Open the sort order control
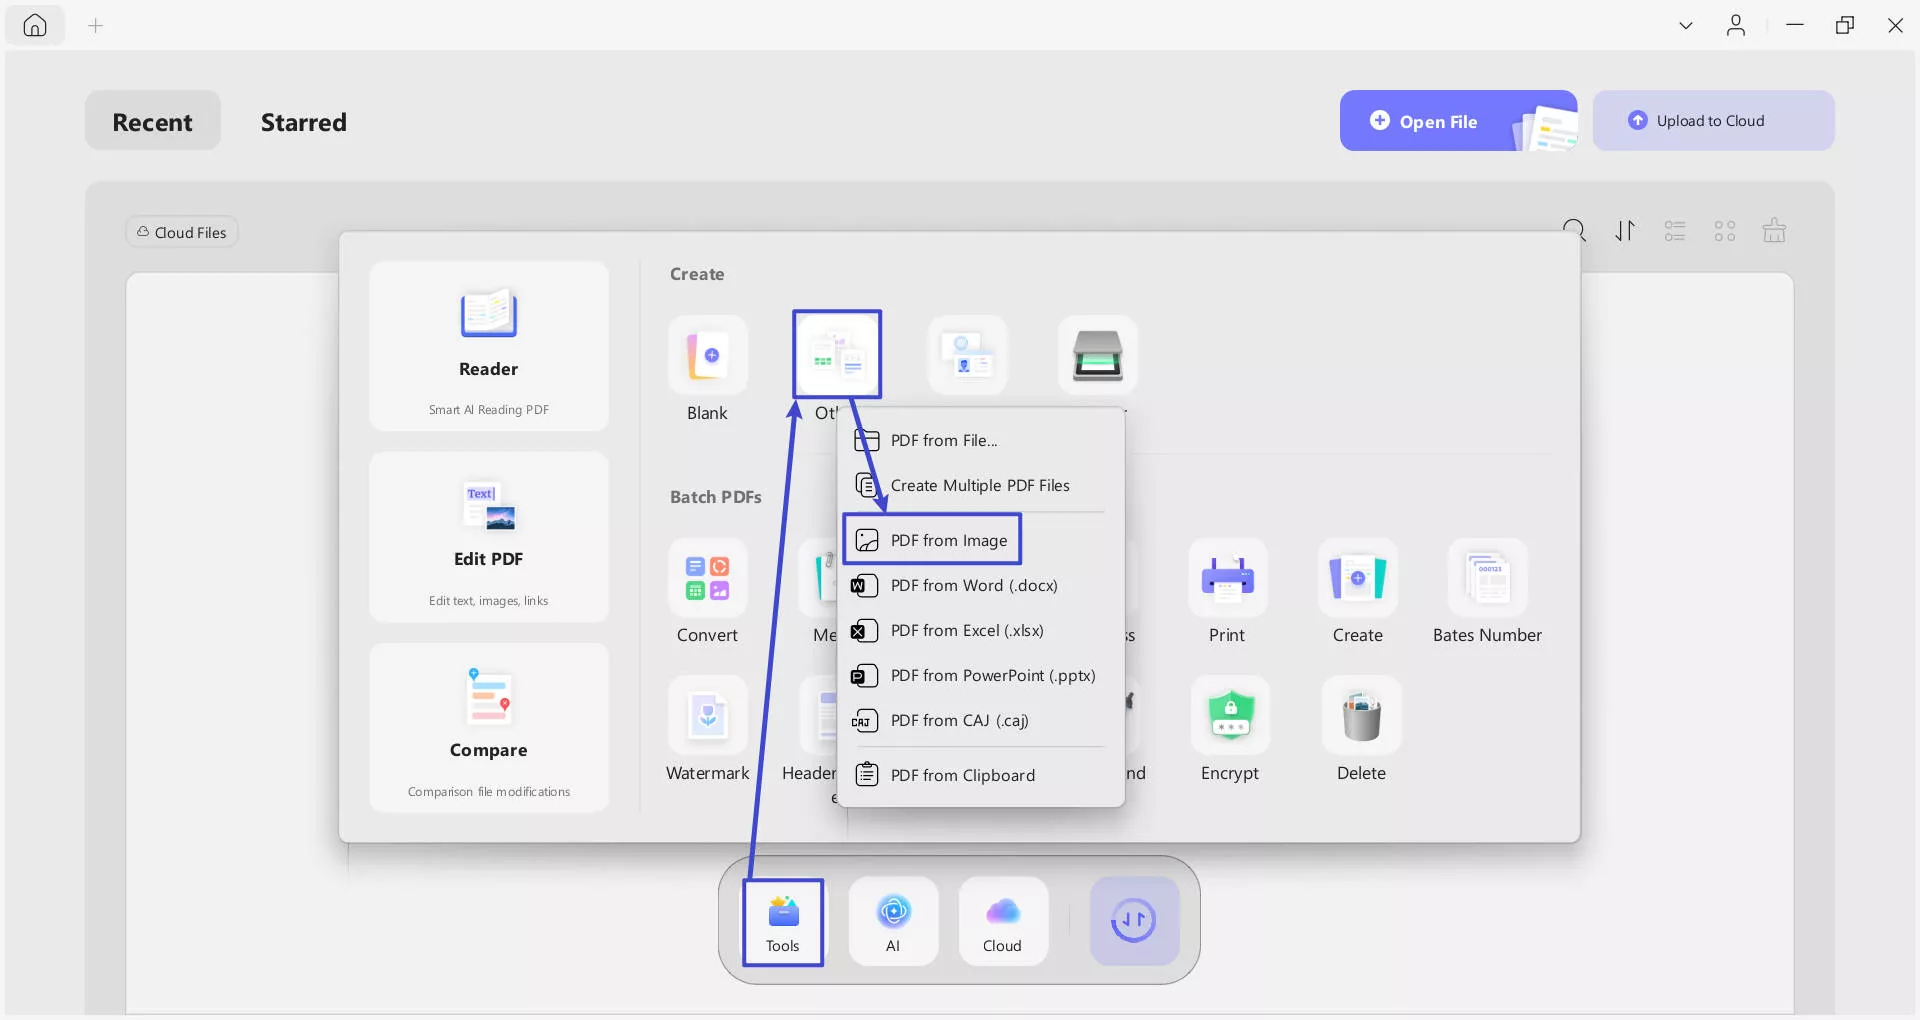Image resolution: width=1920 pixels, height=1020 pixels. click(x=1625, y=230)
